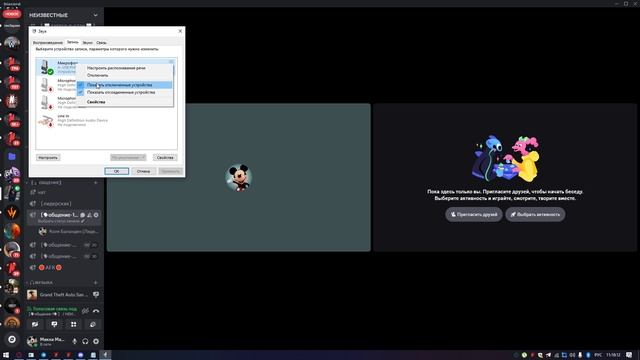Open chat for the active общение-1 voice channel
Image resolution: width=640 pixels, height=360 pixels.
point(83,215)
